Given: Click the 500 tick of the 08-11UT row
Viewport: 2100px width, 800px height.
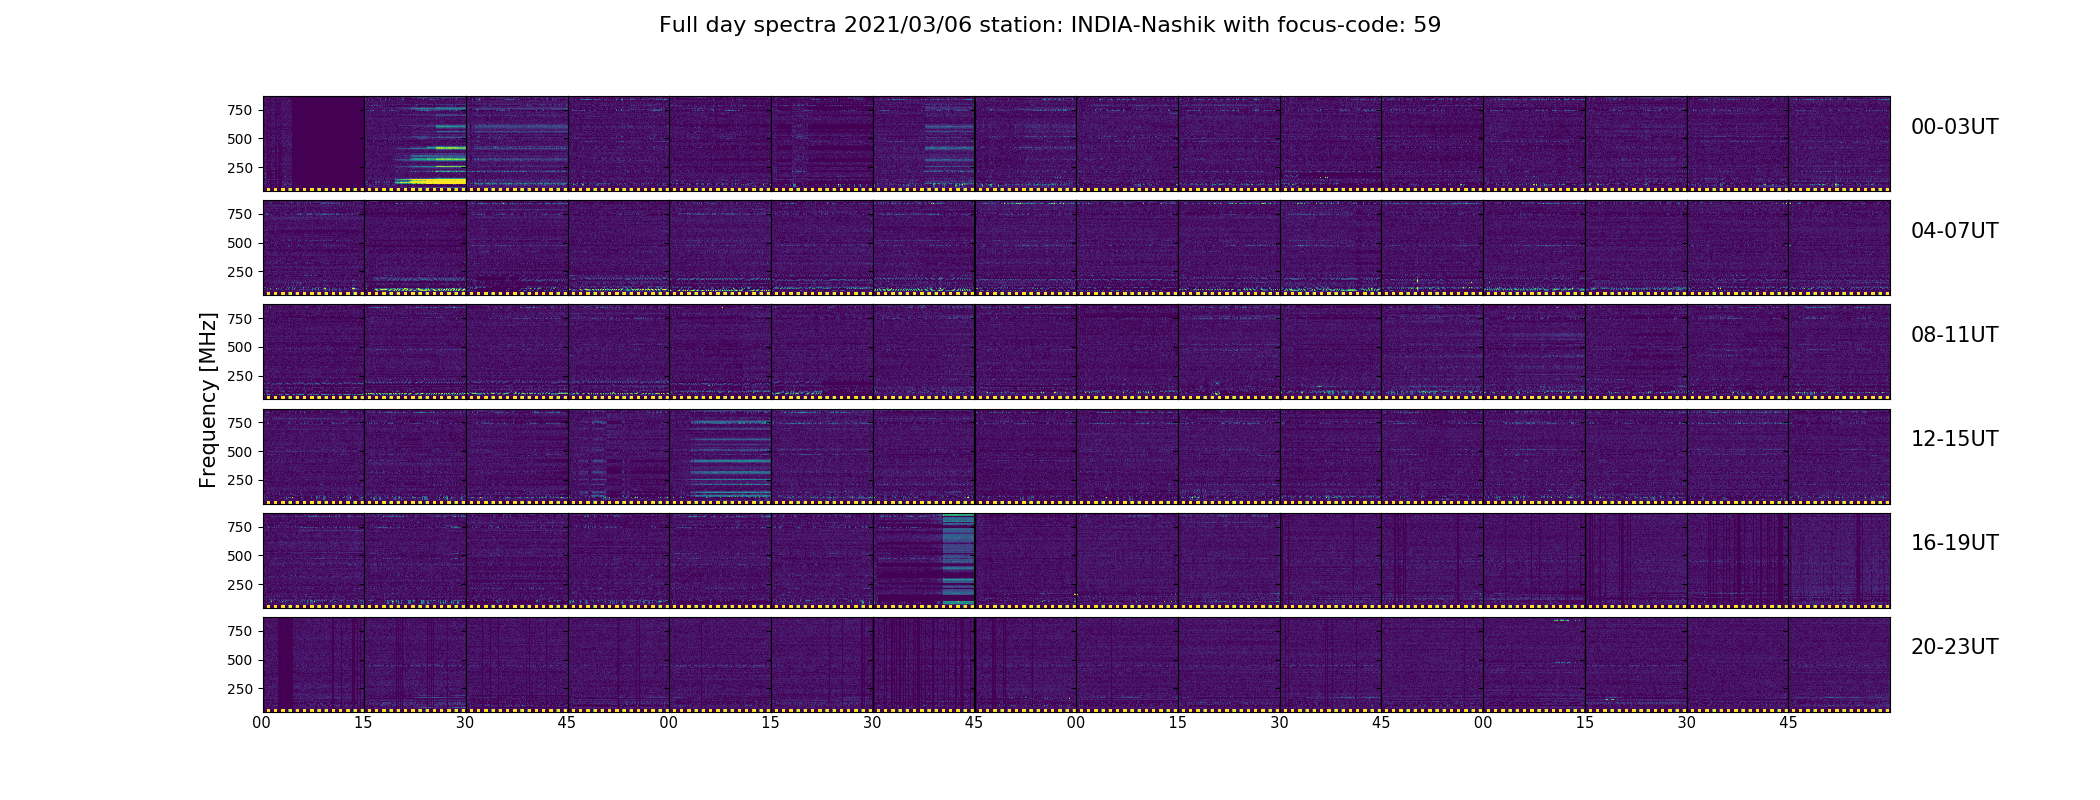Looking at the screenshot, I should (x=240, y=347).
